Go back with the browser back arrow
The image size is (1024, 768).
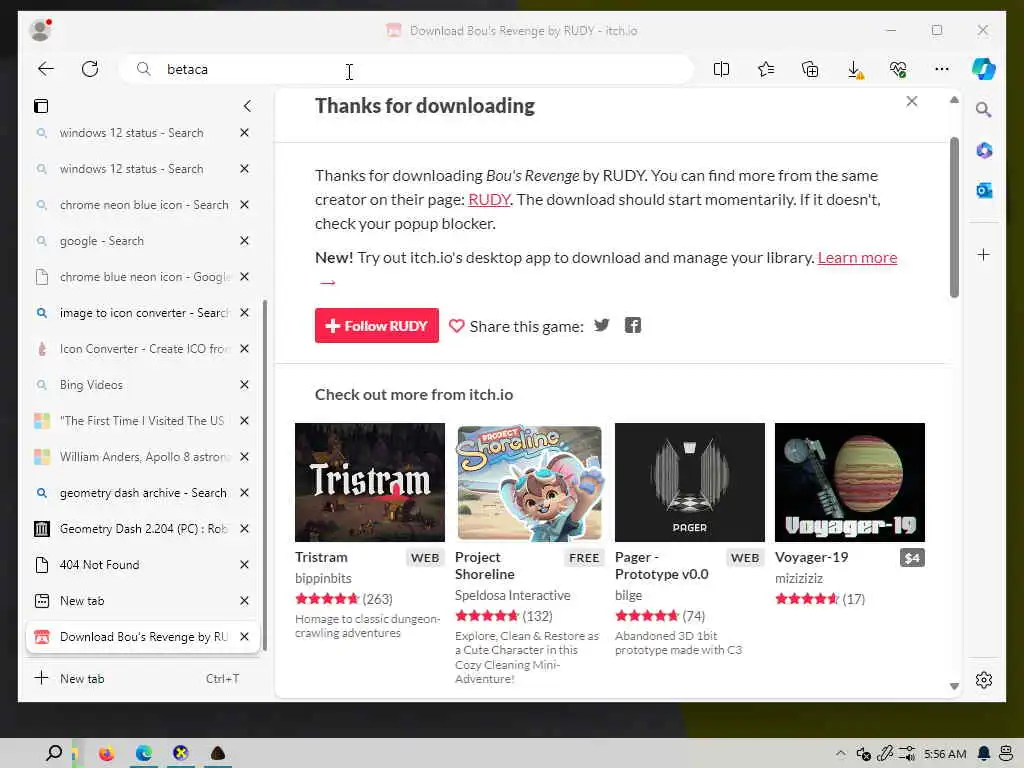(x=46, y=69)
